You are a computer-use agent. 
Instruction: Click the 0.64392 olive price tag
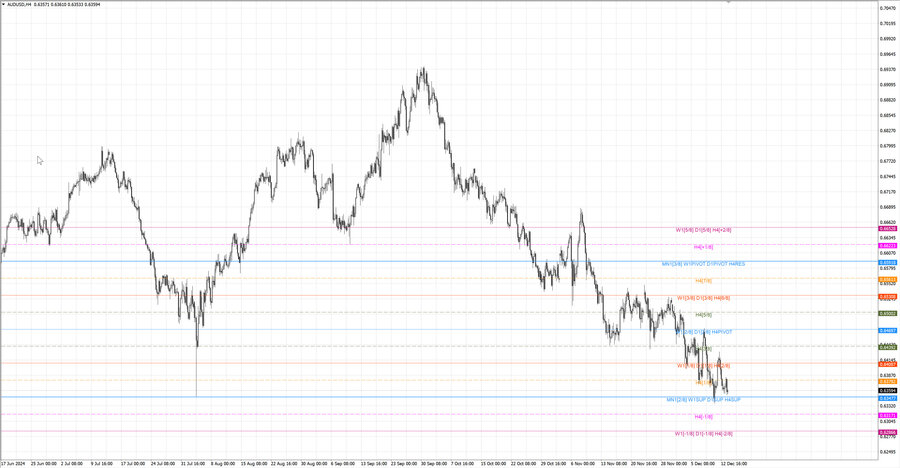click(x=888, y=347)
